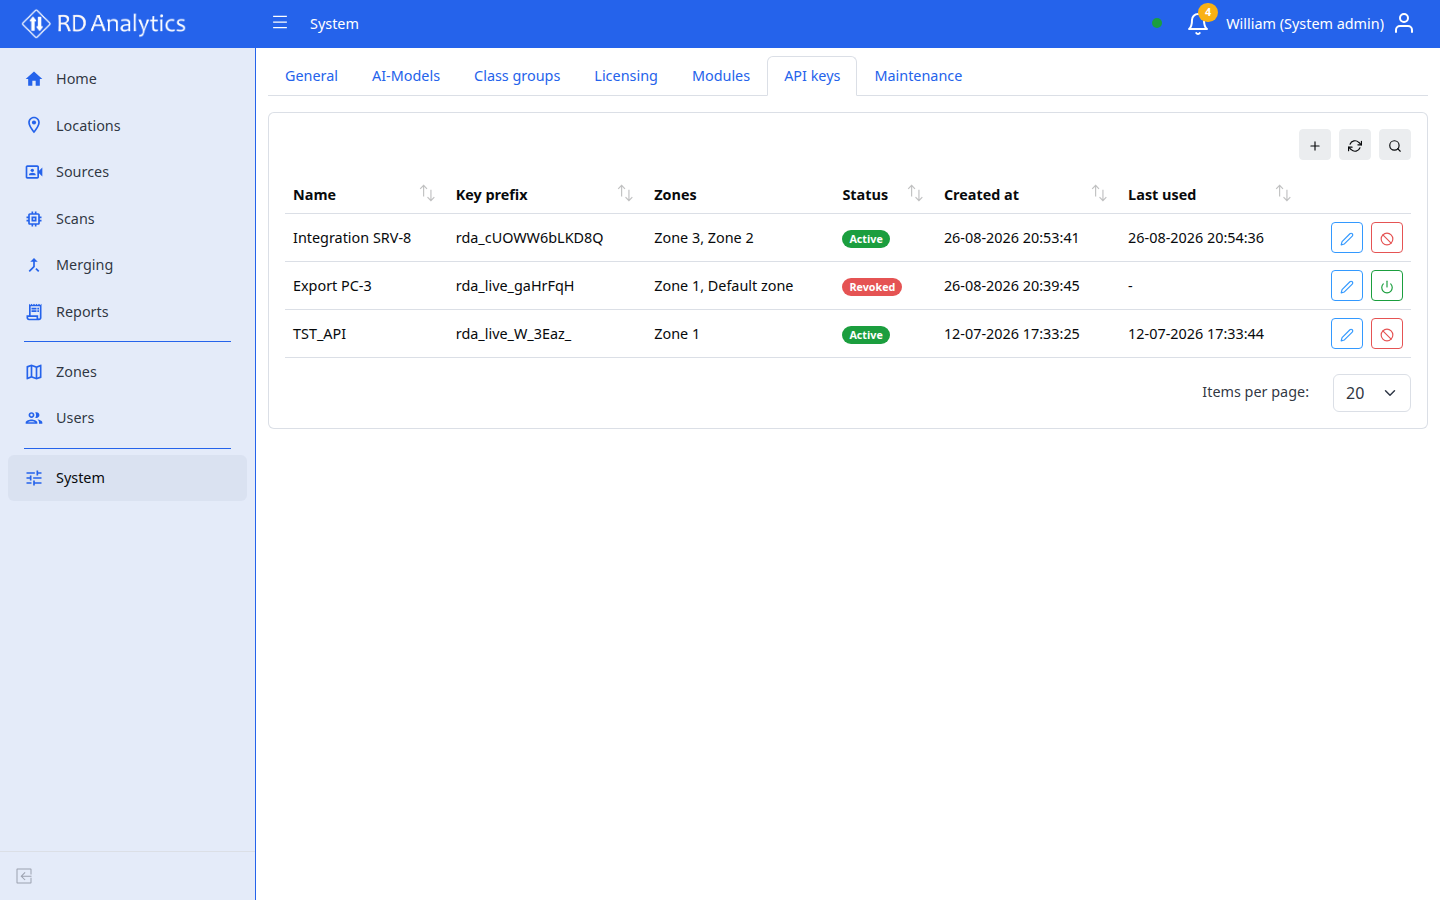This screenshot has width=1440, height=900.
Task: Sort table by Name column
Action: (x=427, y=193)
